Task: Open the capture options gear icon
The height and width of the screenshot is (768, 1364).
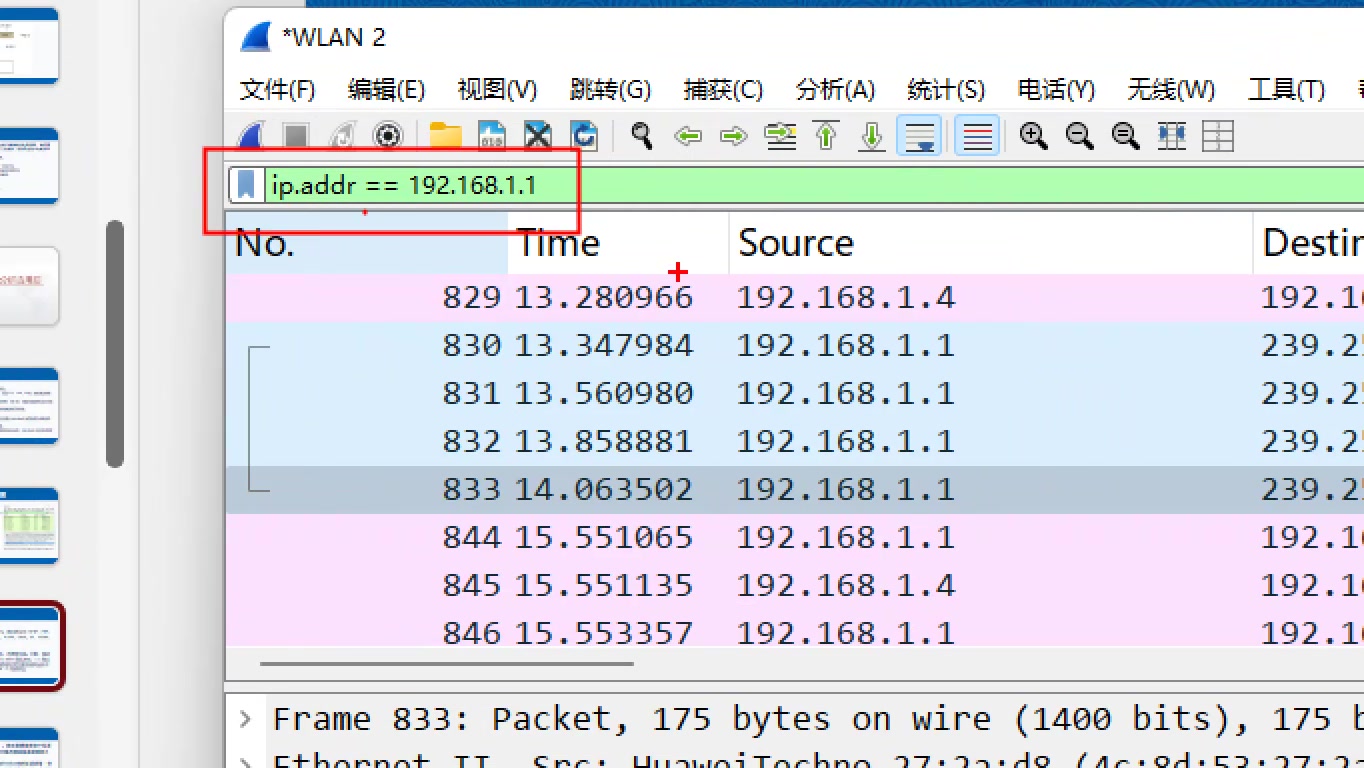Action: (x=388, y=135)
